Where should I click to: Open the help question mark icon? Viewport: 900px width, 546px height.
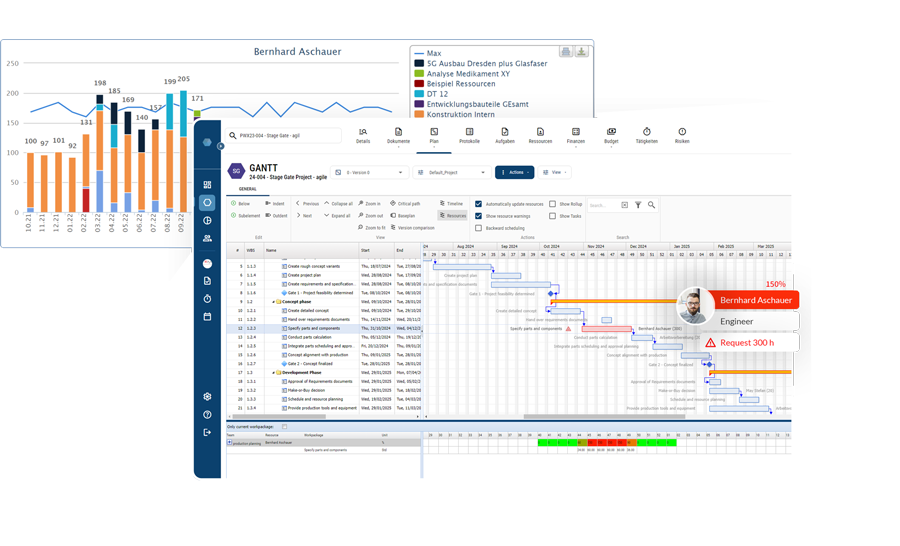207,415
